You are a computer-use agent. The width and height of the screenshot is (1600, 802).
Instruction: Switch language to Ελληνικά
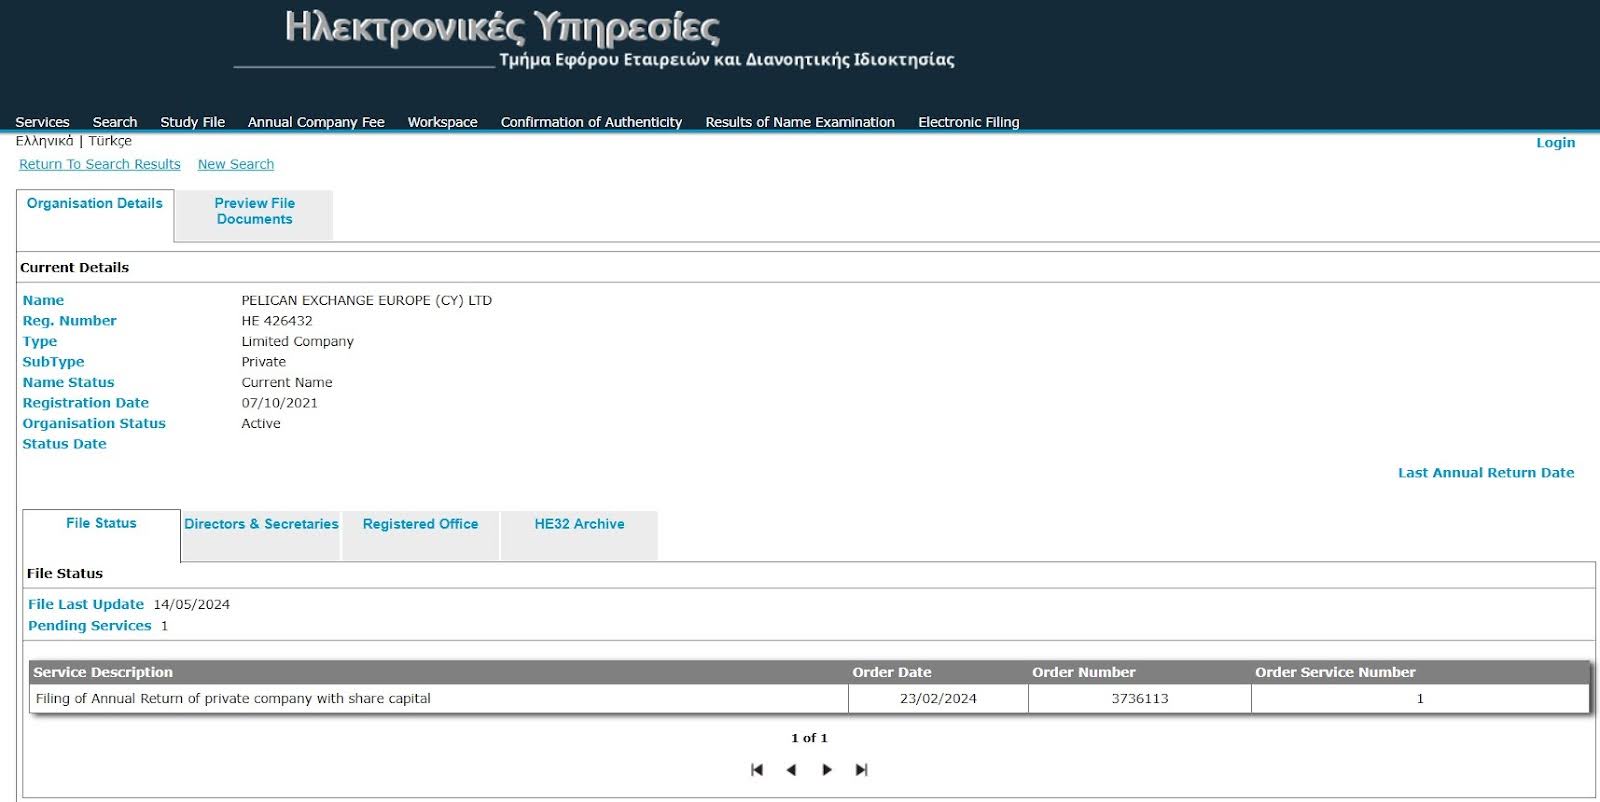pos(44,141)
